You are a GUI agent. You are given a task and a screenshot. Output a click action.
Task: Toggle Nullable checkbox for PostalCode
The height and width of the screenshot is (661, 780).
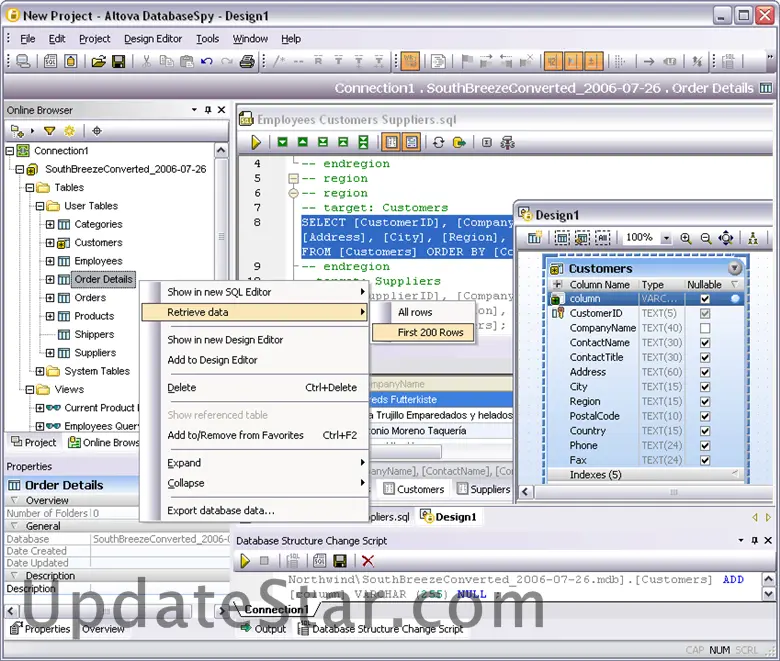705,416
